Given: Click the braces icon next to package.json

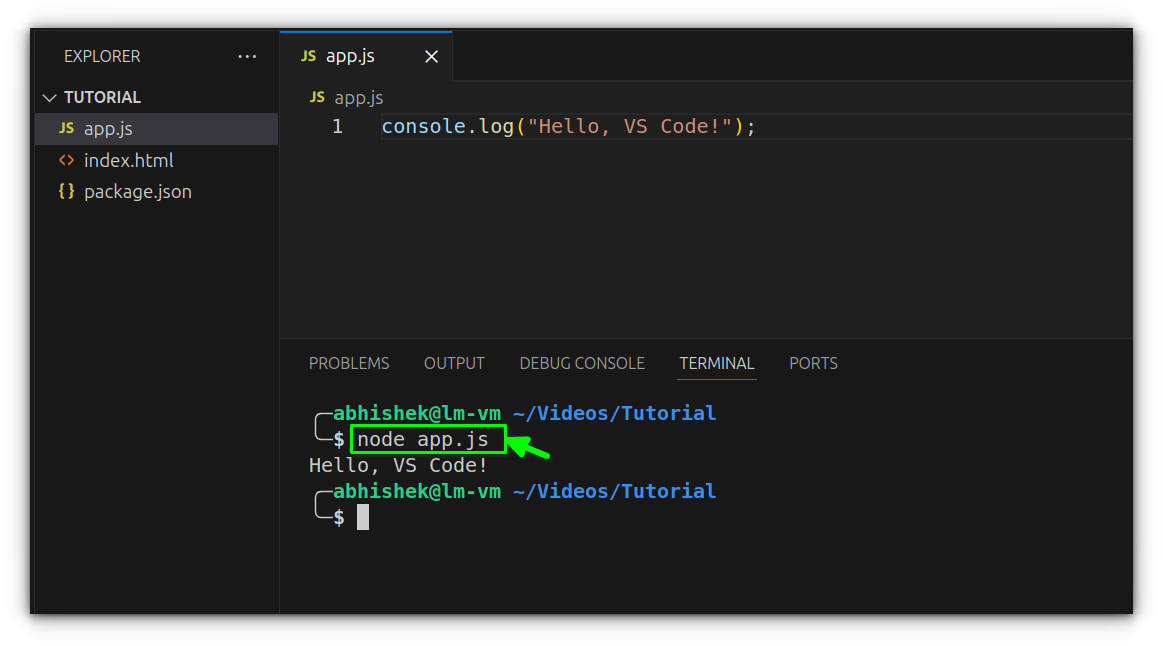Looking at the screenshot, I should pyautogui.click(x=67, y=191).
